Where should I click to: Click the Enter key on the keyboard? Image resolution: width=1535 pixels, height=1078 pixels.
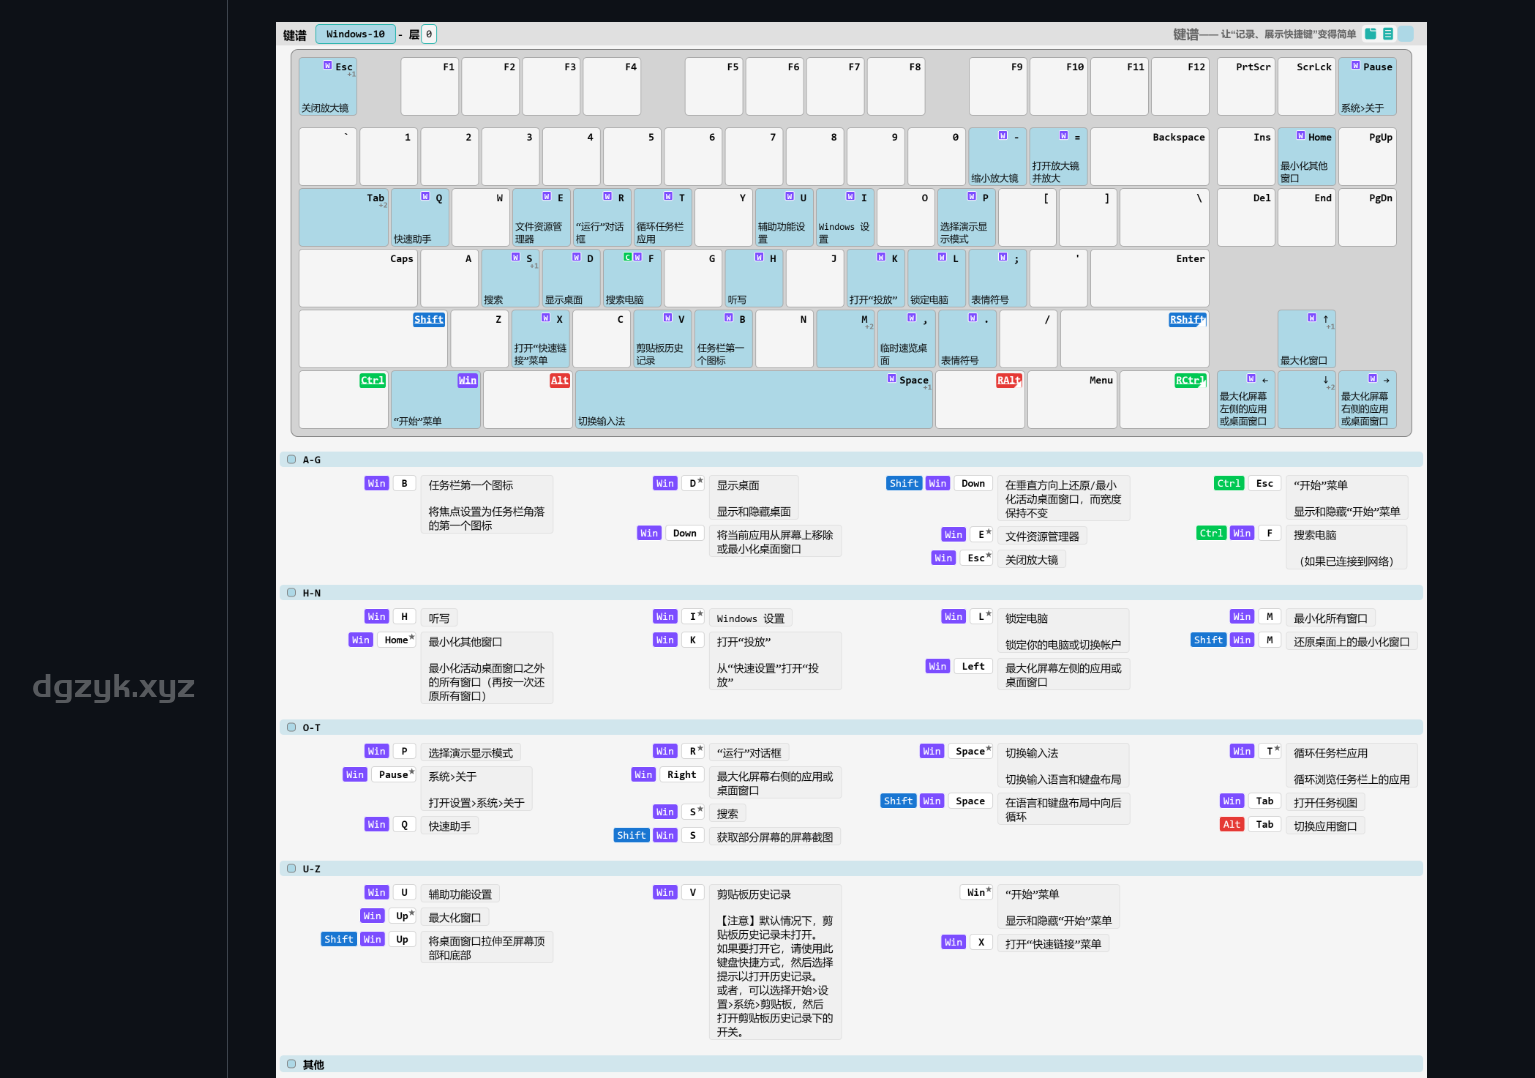pyautogui.click(x=1149, y=279)
